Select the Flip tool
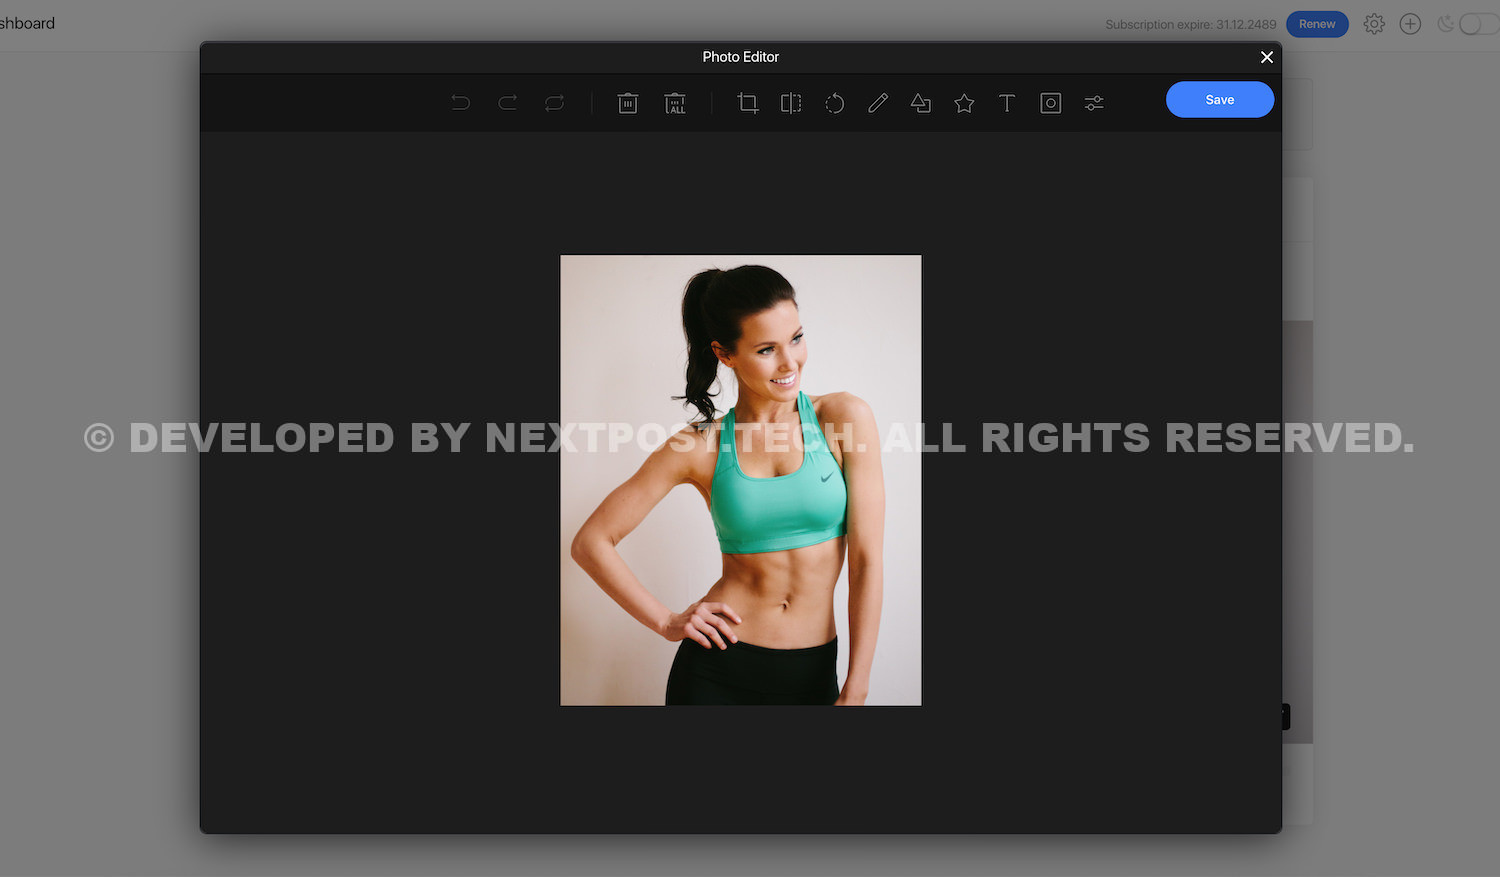 (x=791, y=103)
